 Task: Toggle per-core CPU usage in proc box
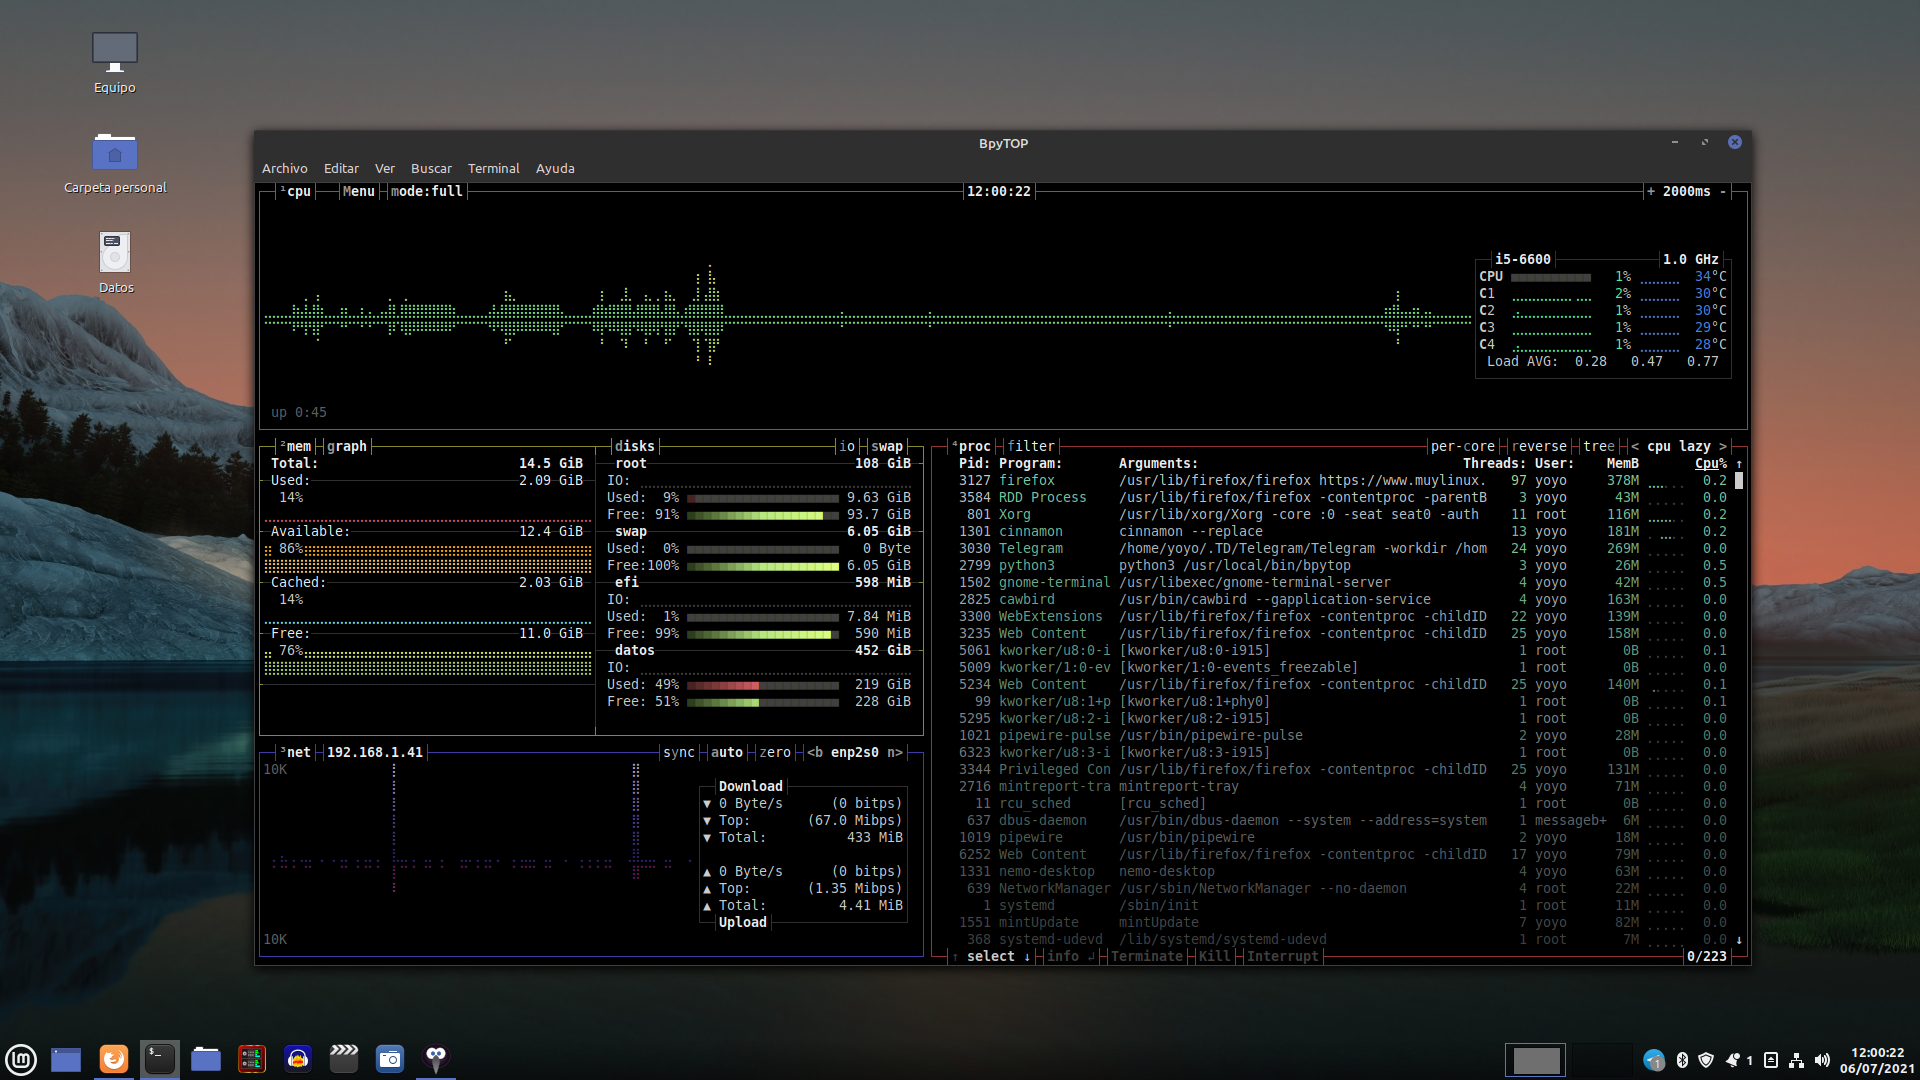[x=1462, y=446]
